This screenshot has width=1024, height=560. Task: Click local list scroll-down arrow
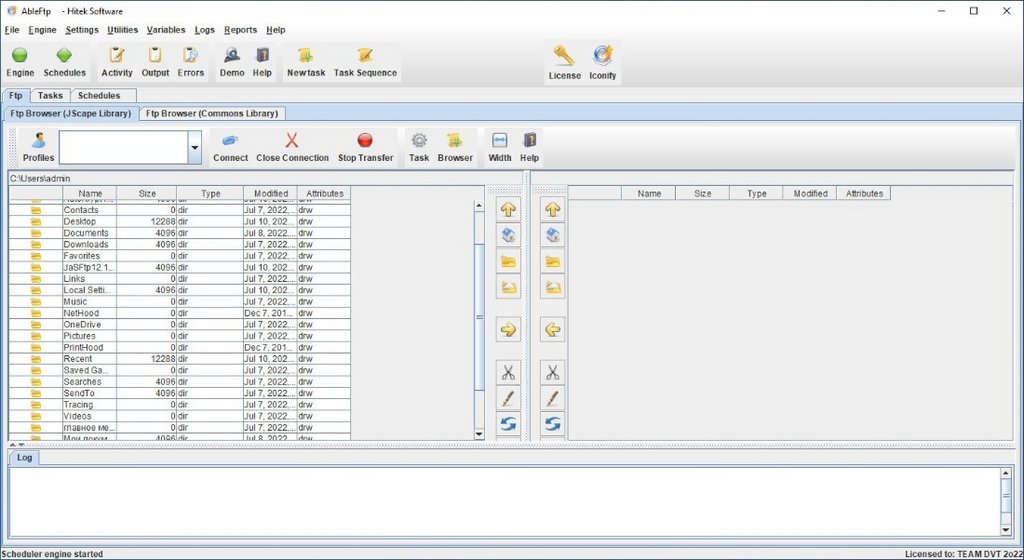[479, 434]
